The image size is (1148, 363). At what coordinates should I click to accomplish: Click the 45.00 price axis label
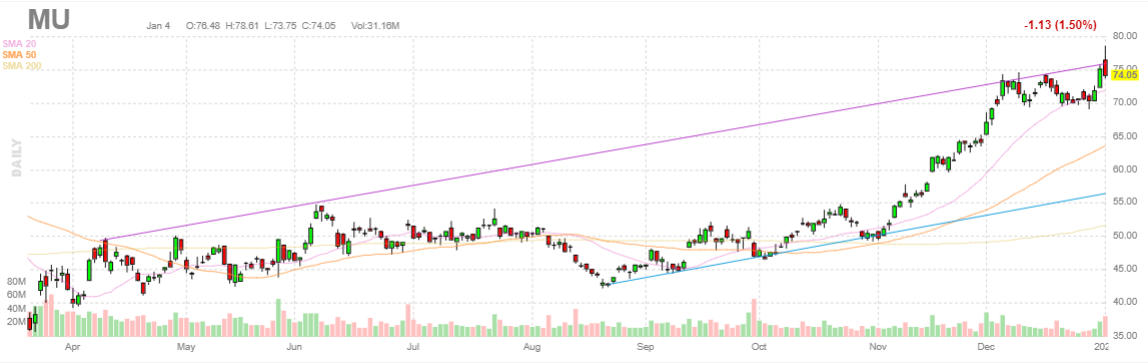click(x=1125, y=269)
